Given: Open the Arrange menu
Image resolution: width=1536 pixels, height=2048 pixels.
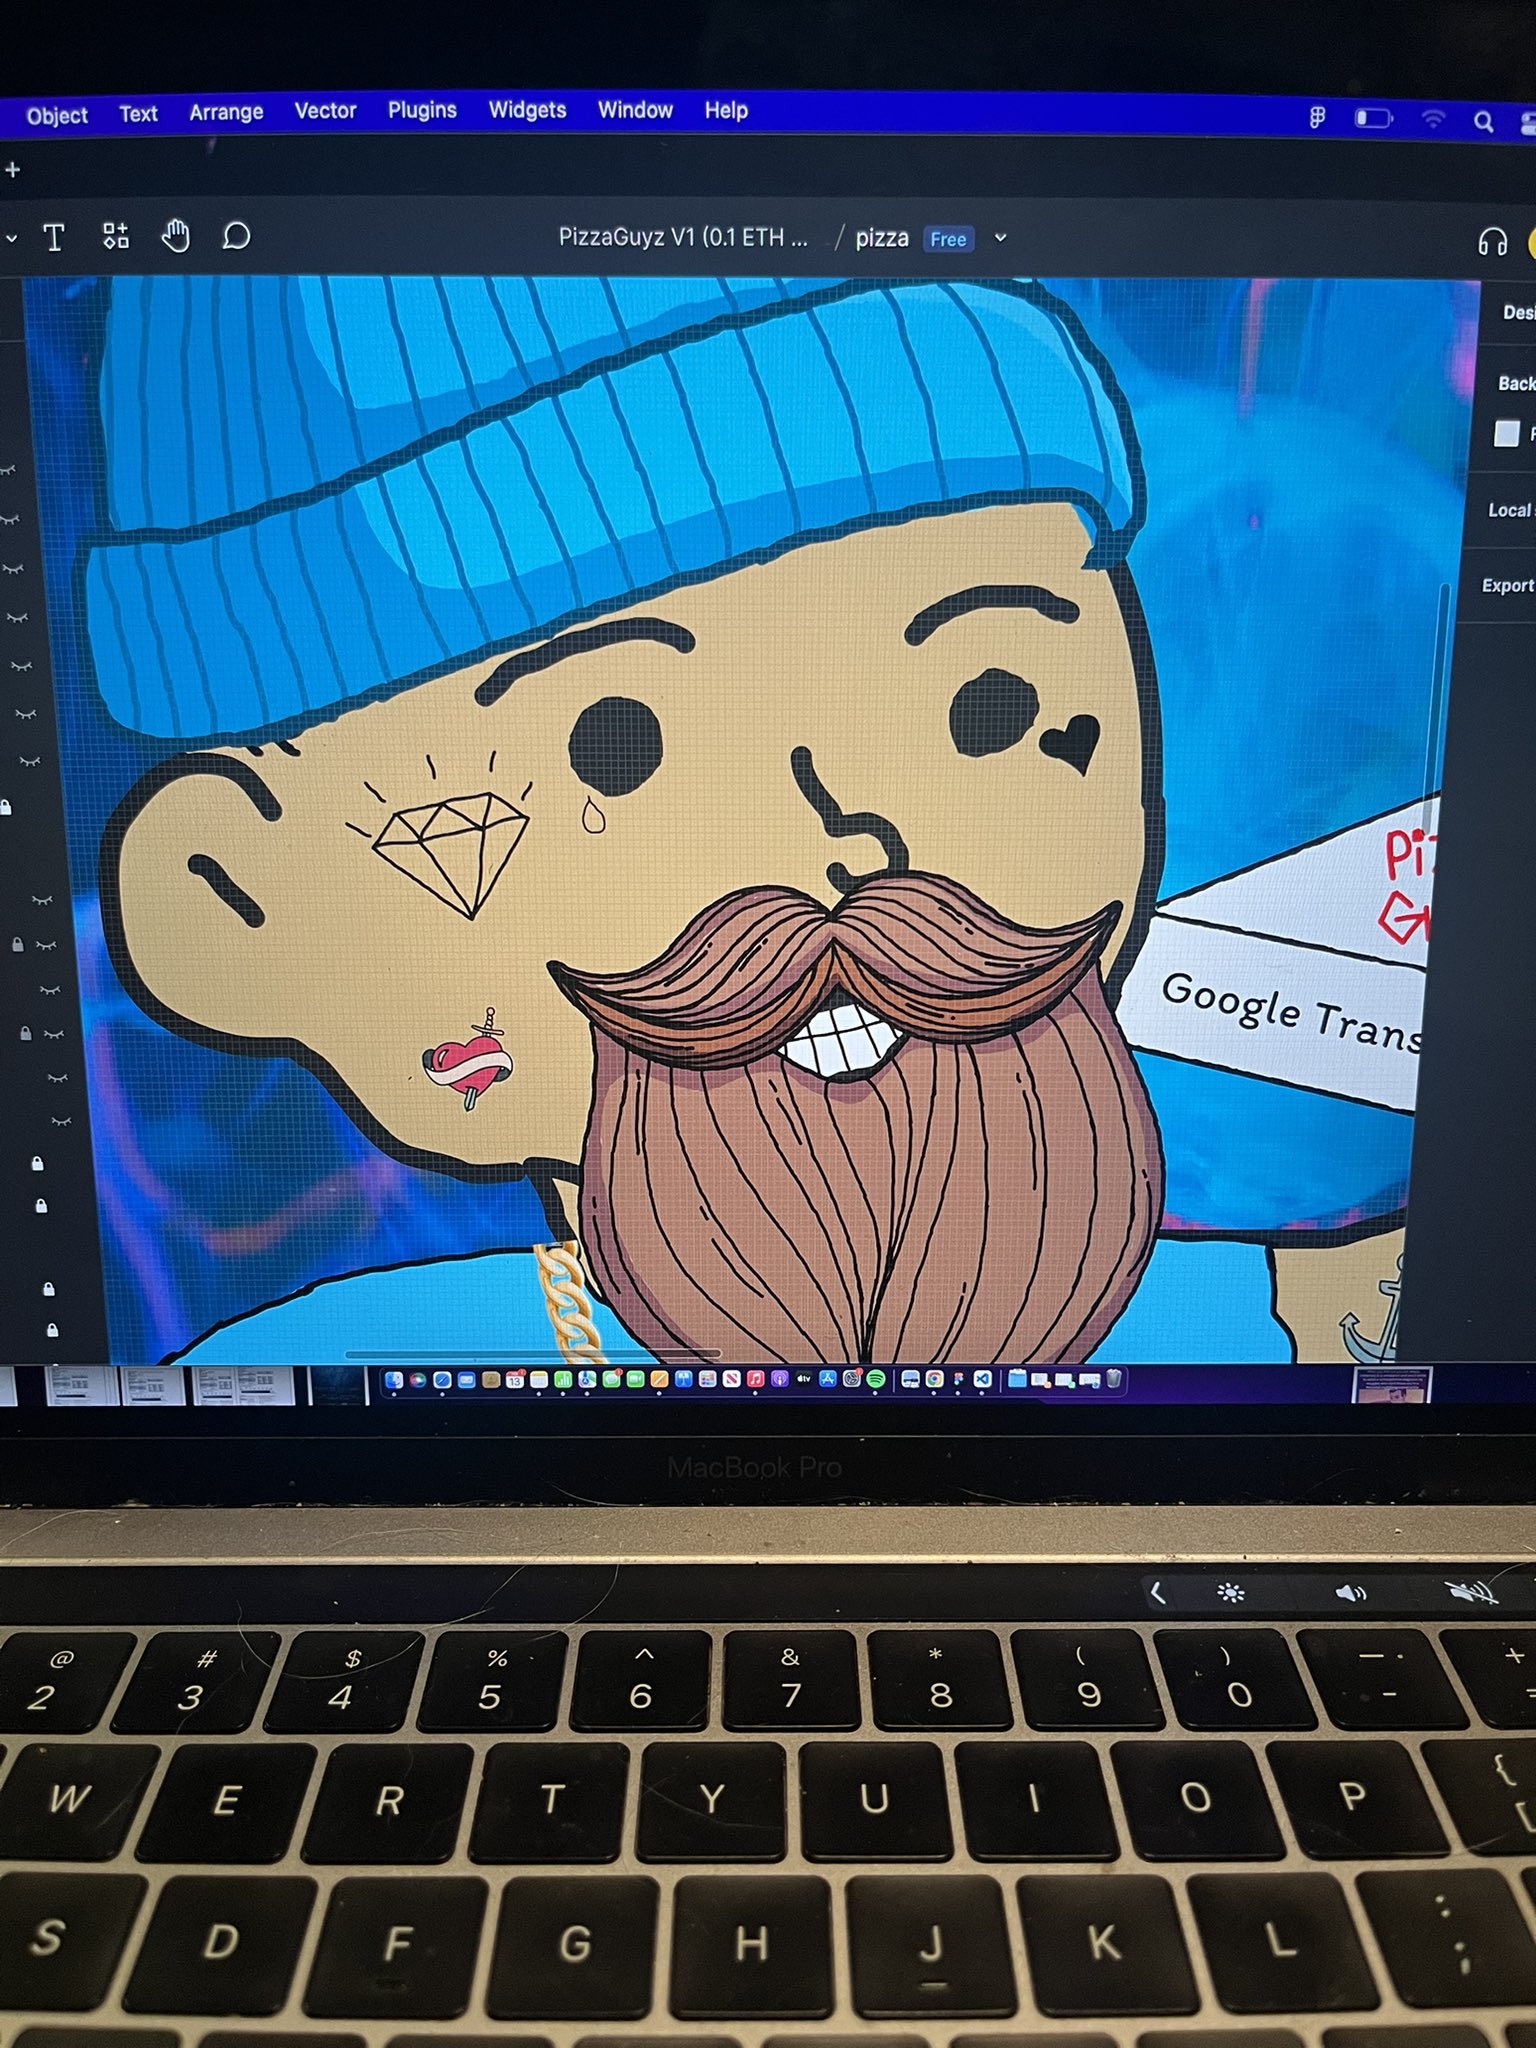Looking at the screenshot, I should 226,112.
